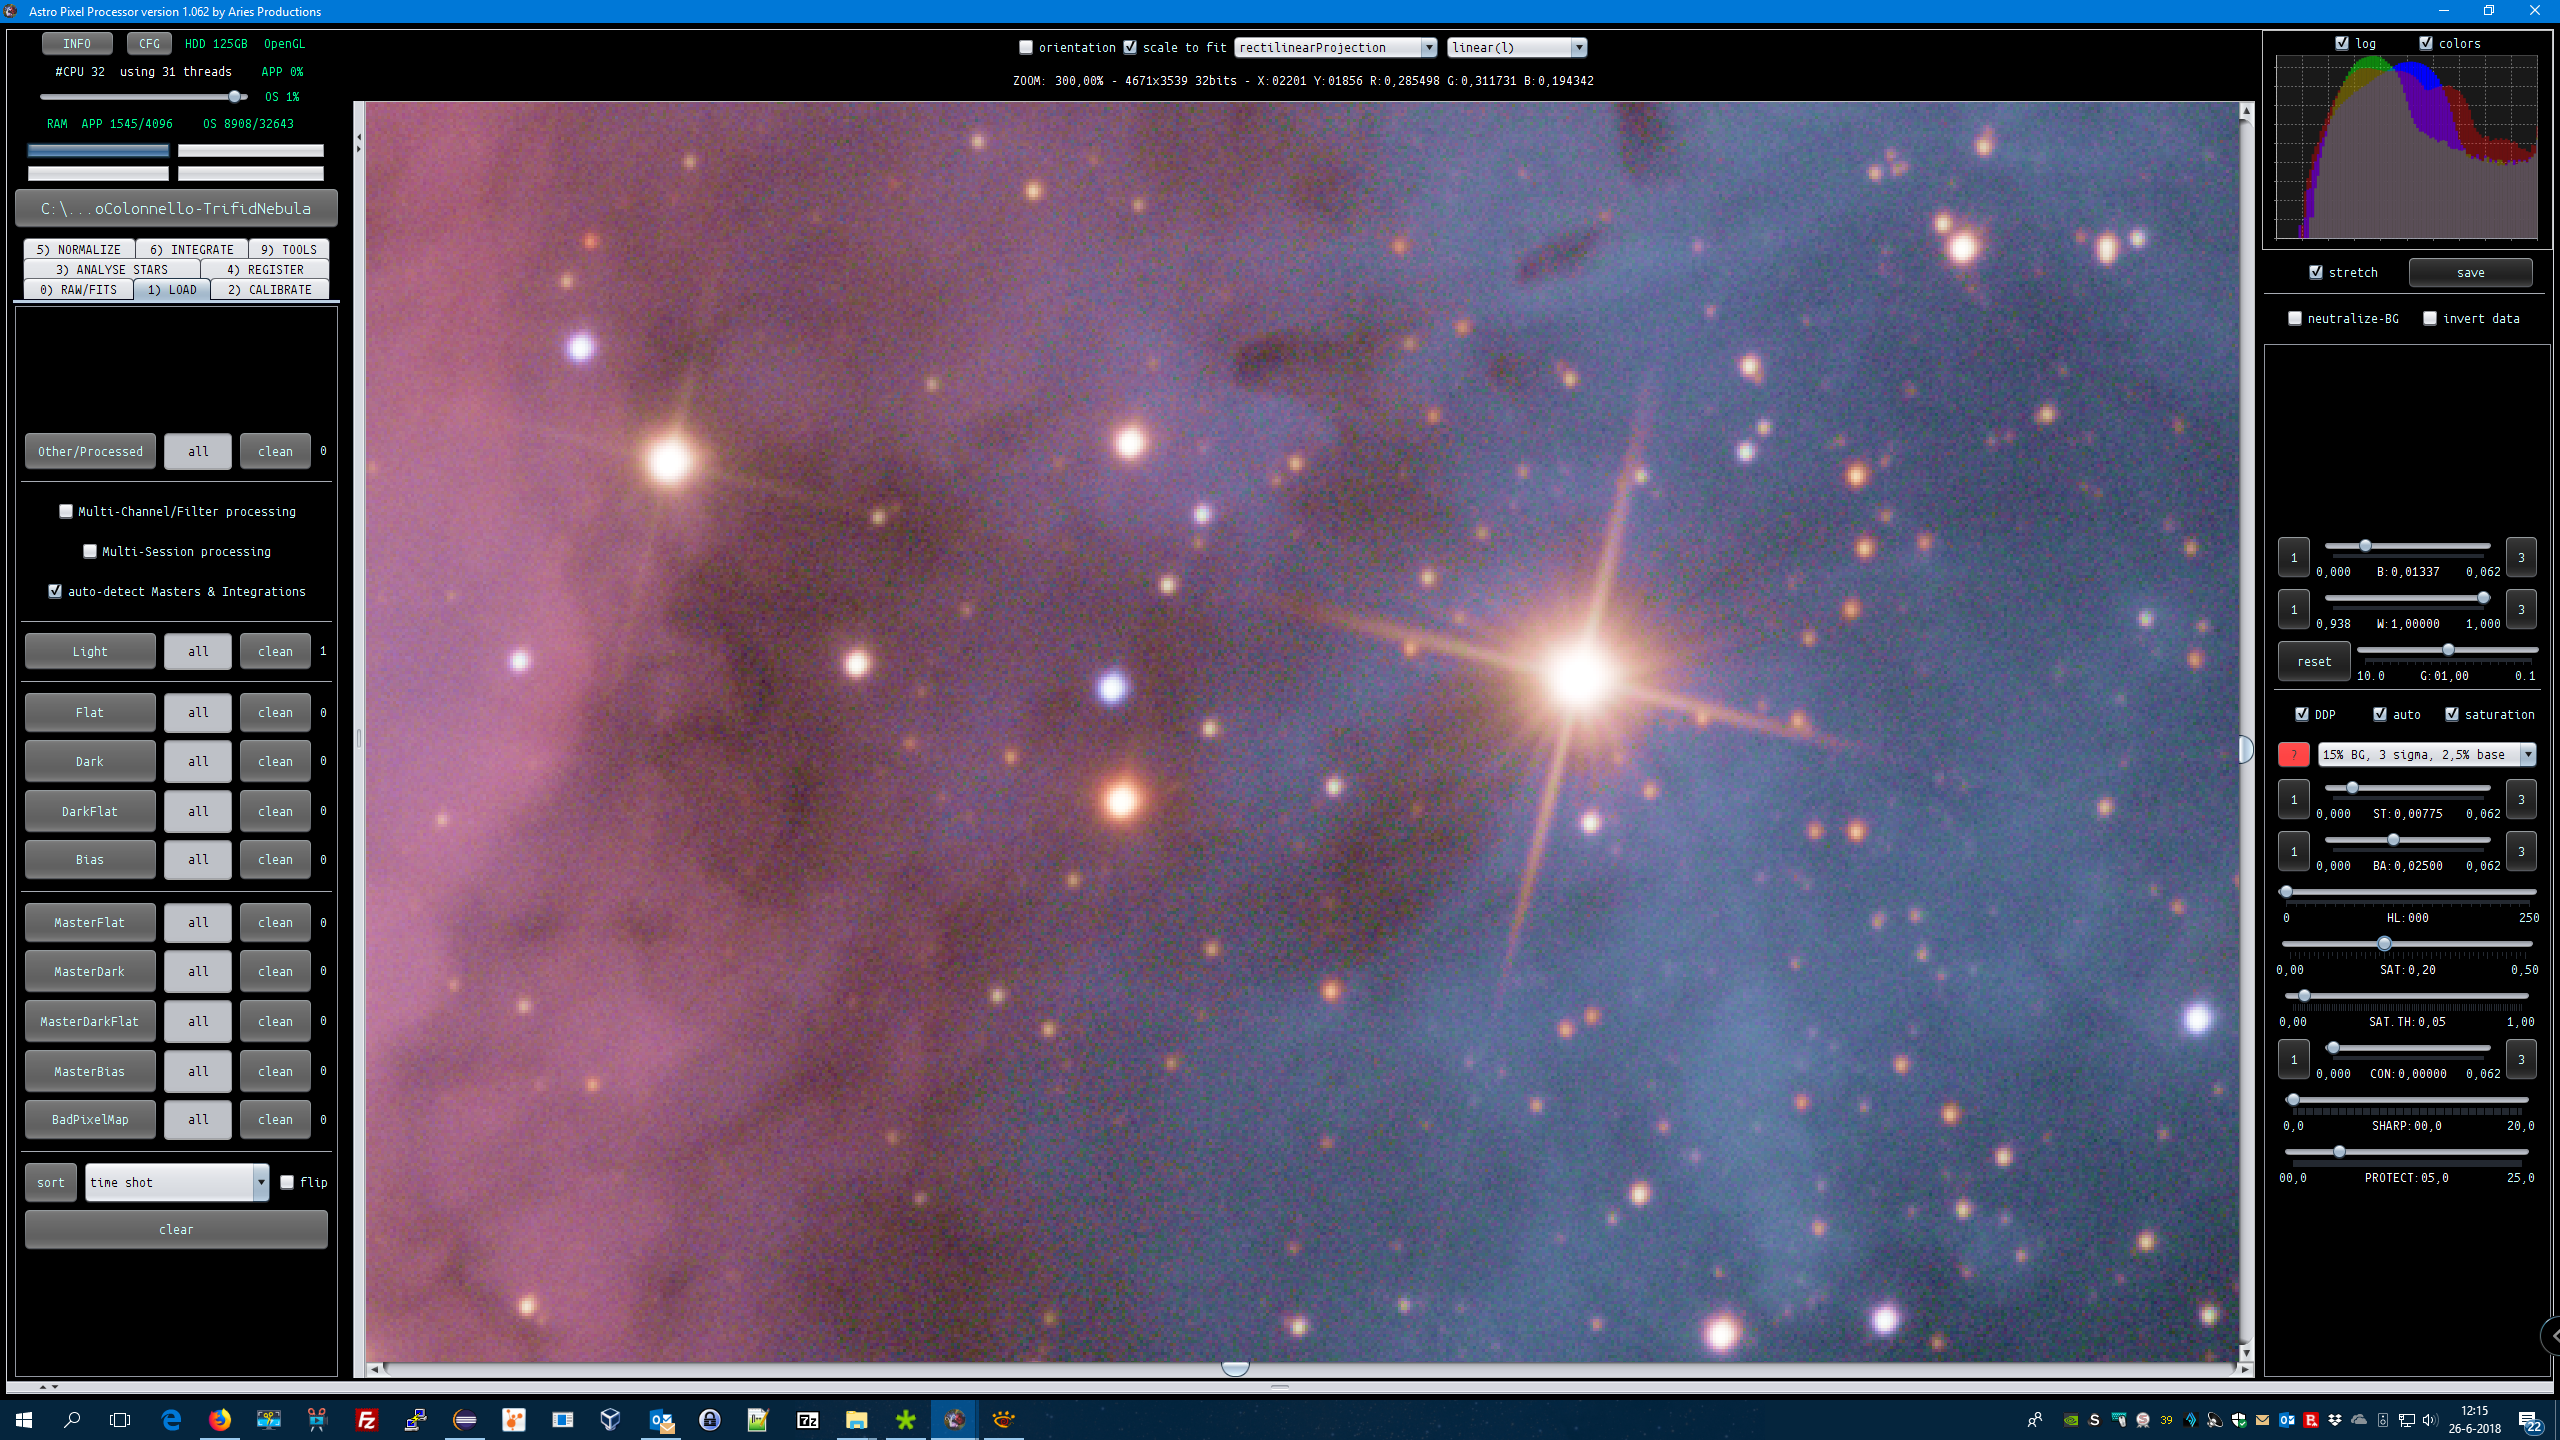Toggle neutralize-BG checkbox
The width and height of the screenshot is (2560, 1440).
click(x=2295, y=318)
